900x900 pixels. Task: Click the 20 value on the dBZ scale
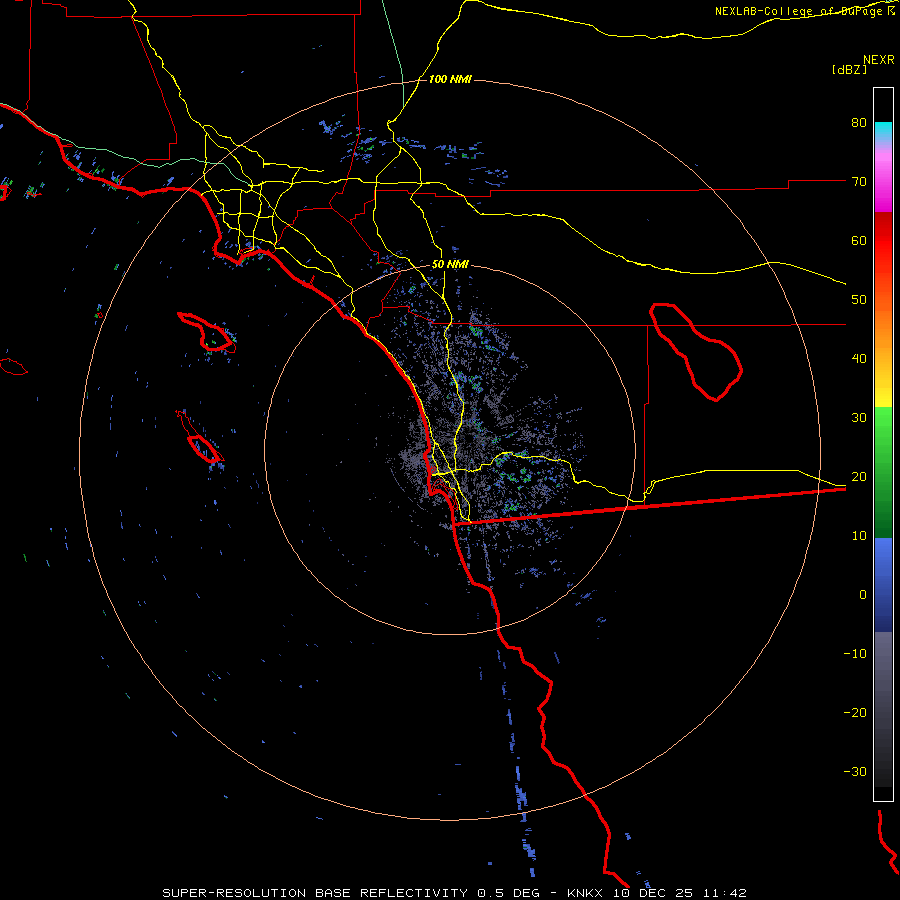click(859, 477)
